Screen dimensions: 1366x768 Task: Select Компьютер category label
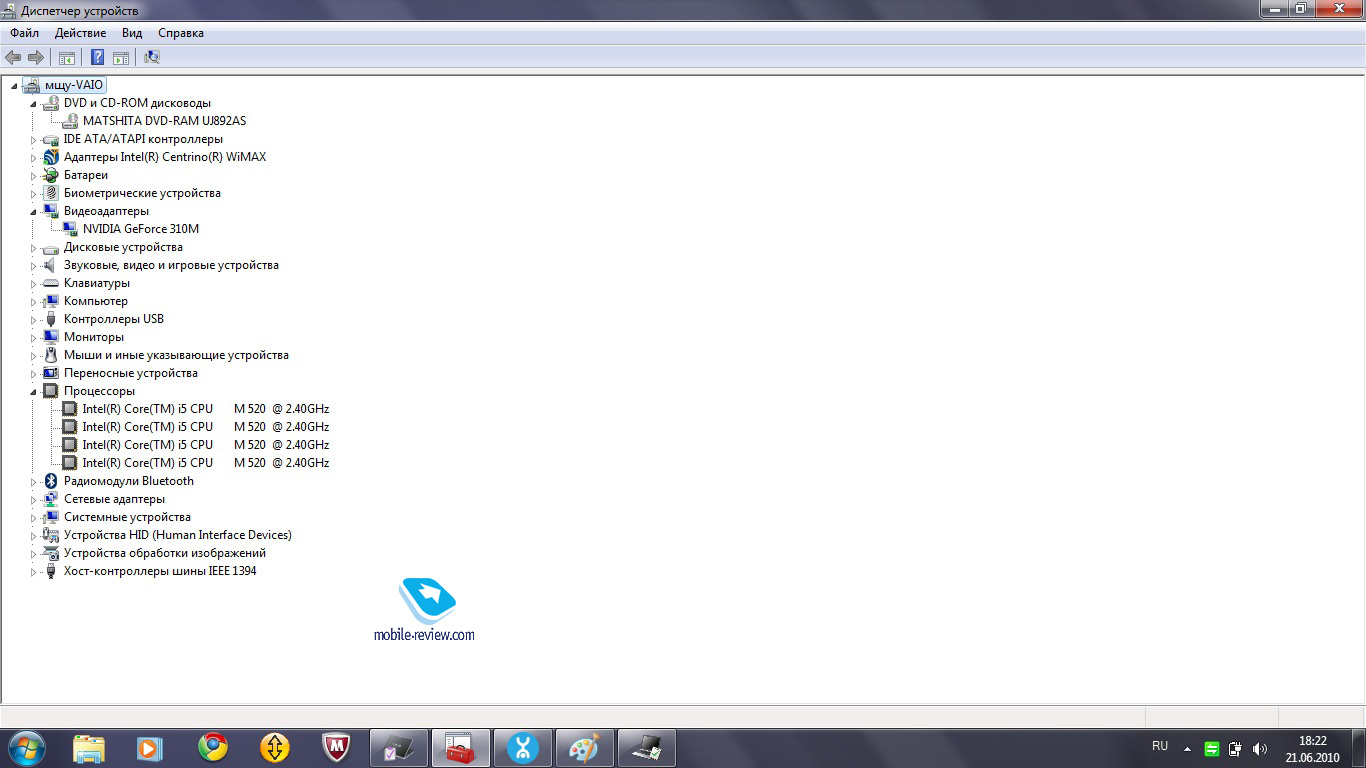tap(96, 301)
